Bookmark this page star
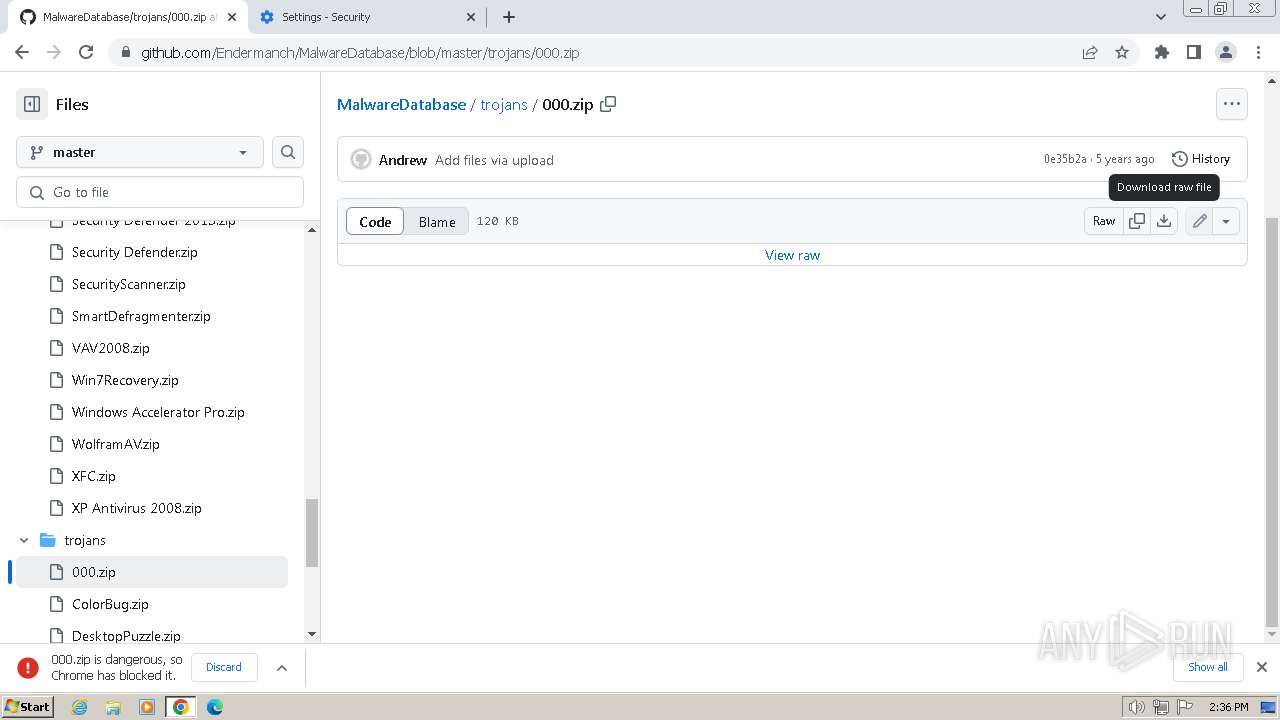Image resolution: width=1280 pixels, height=720 pixels. pos(1122,52)
